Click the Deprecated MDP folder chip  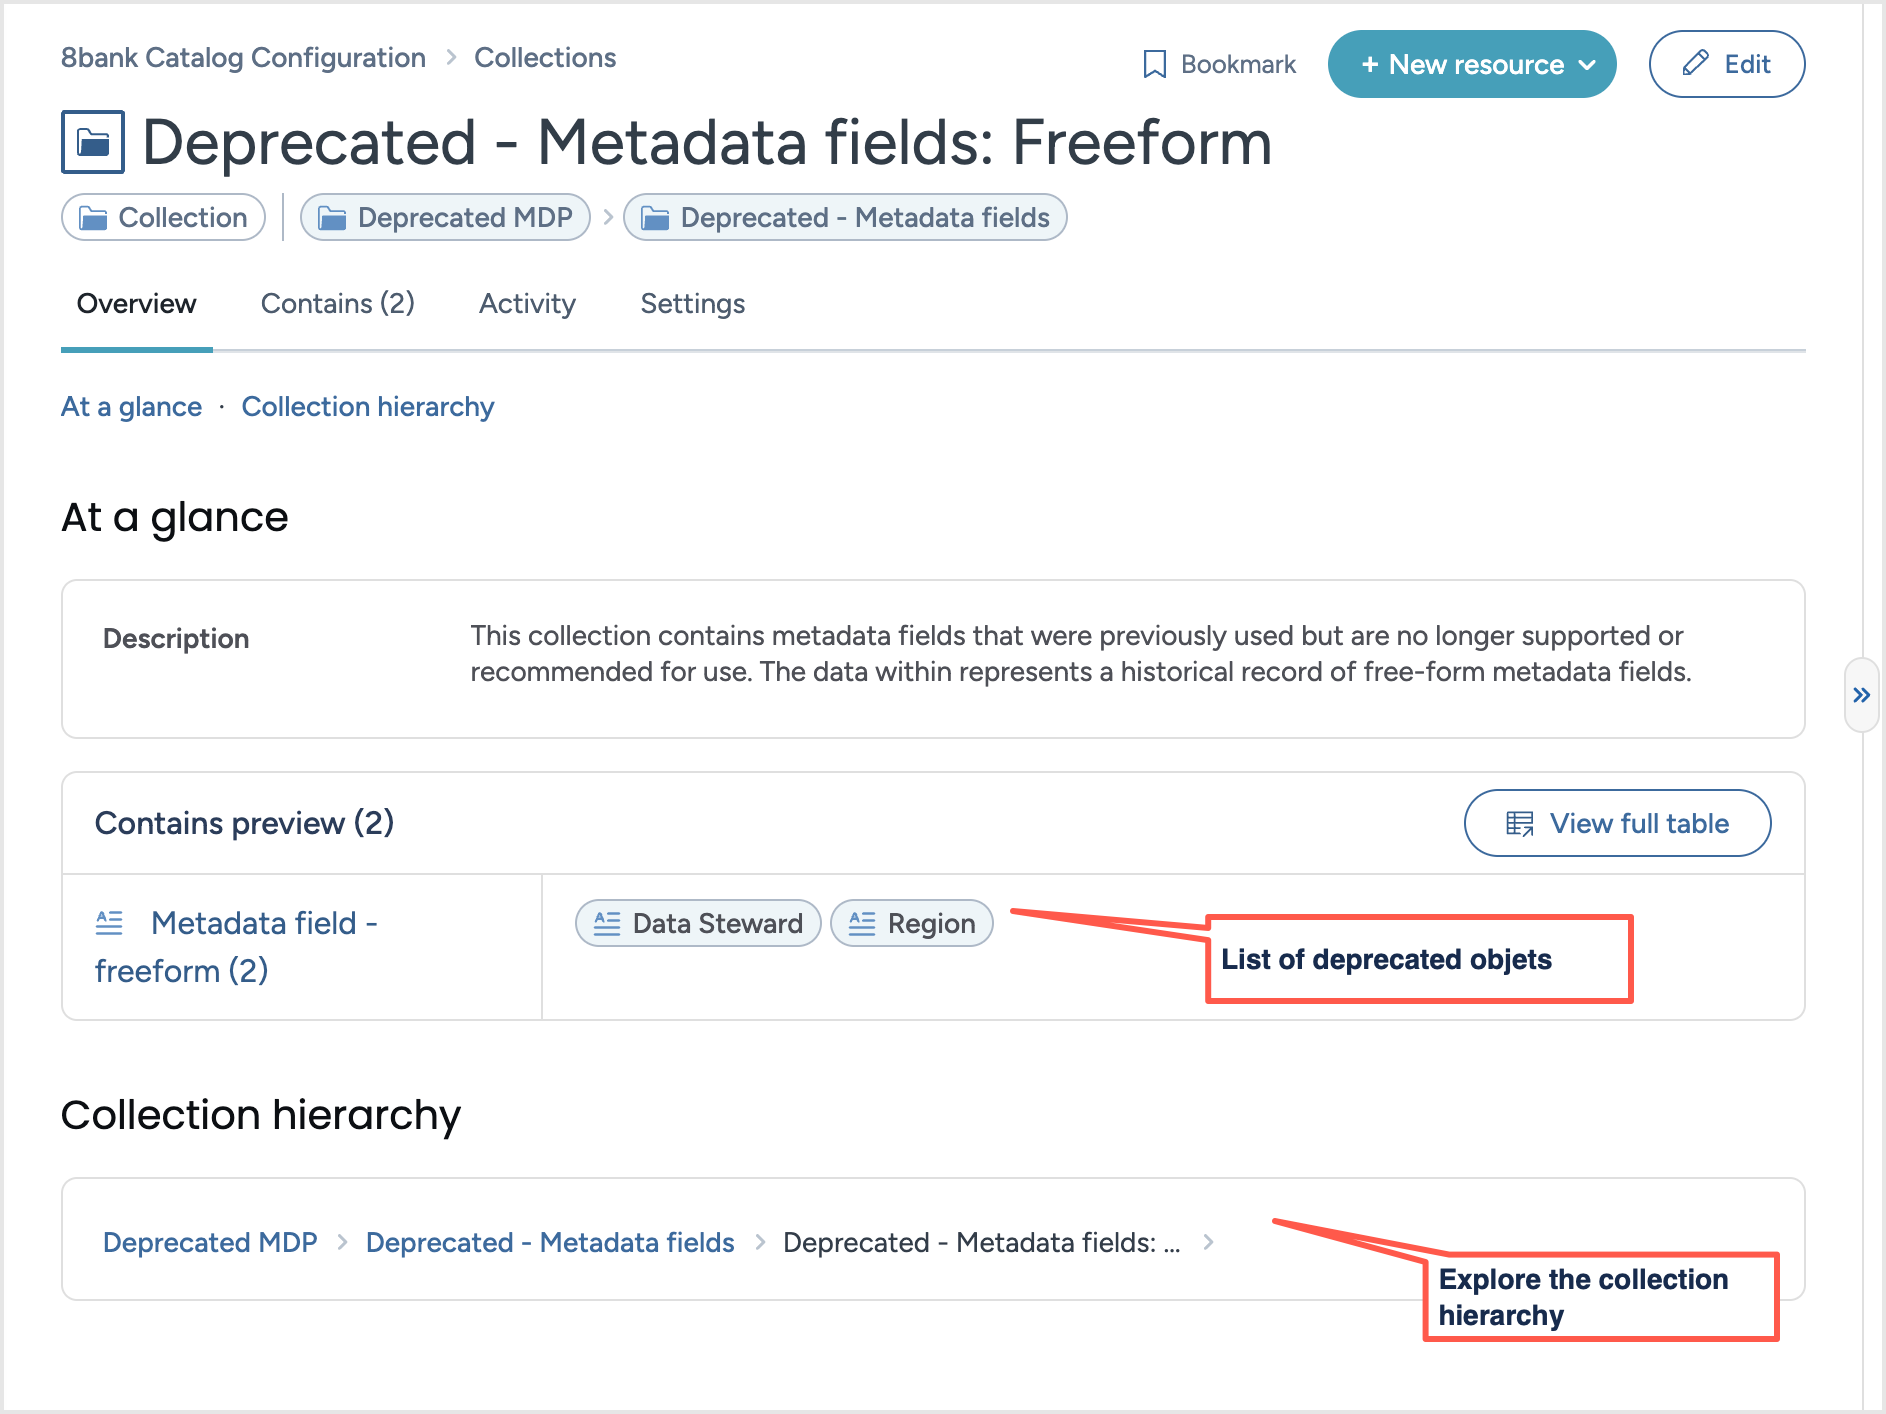tap(445, 217)
